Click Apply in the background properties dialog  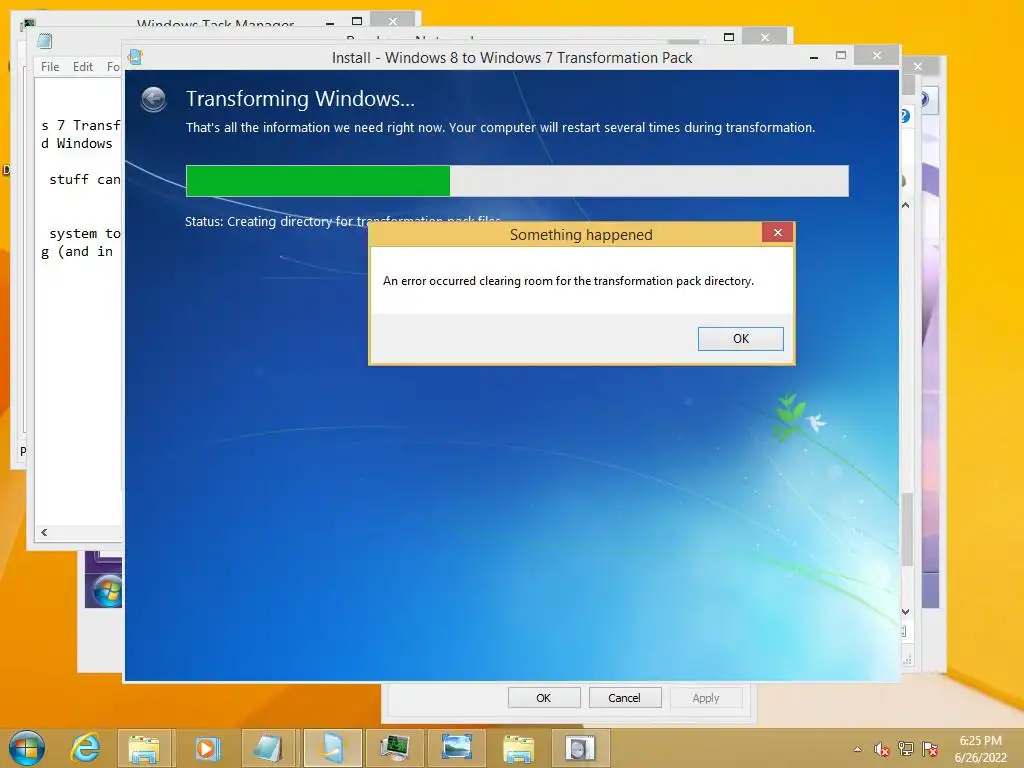tap(706, 697)
